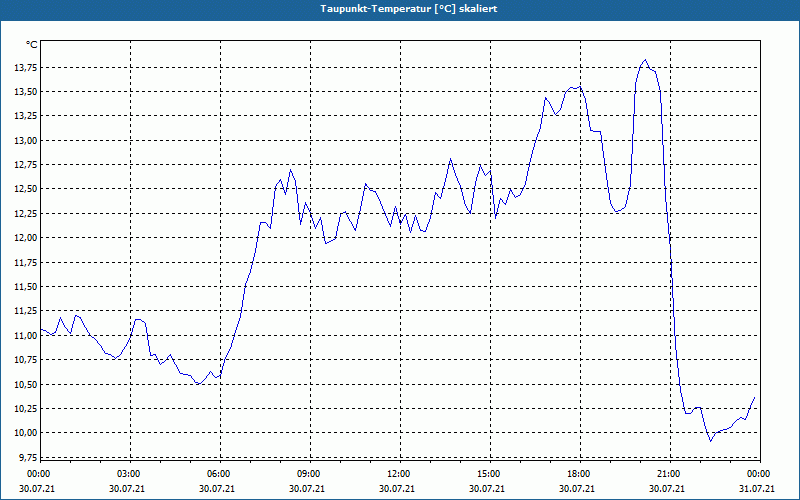Click the 12:00 x-axis time label
The height and width of the screenshot is (500, 800).
tap(400, 474)
